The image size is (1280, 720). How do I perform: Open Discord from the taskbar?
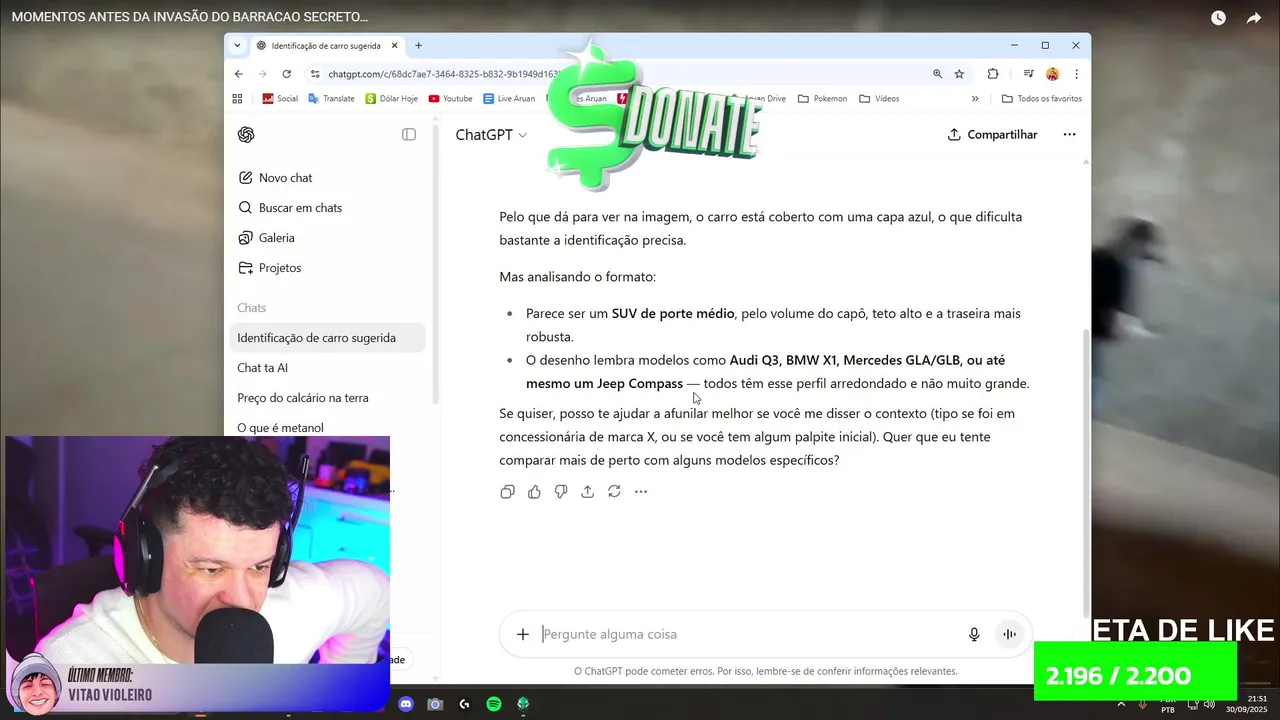tap(406, 704)
